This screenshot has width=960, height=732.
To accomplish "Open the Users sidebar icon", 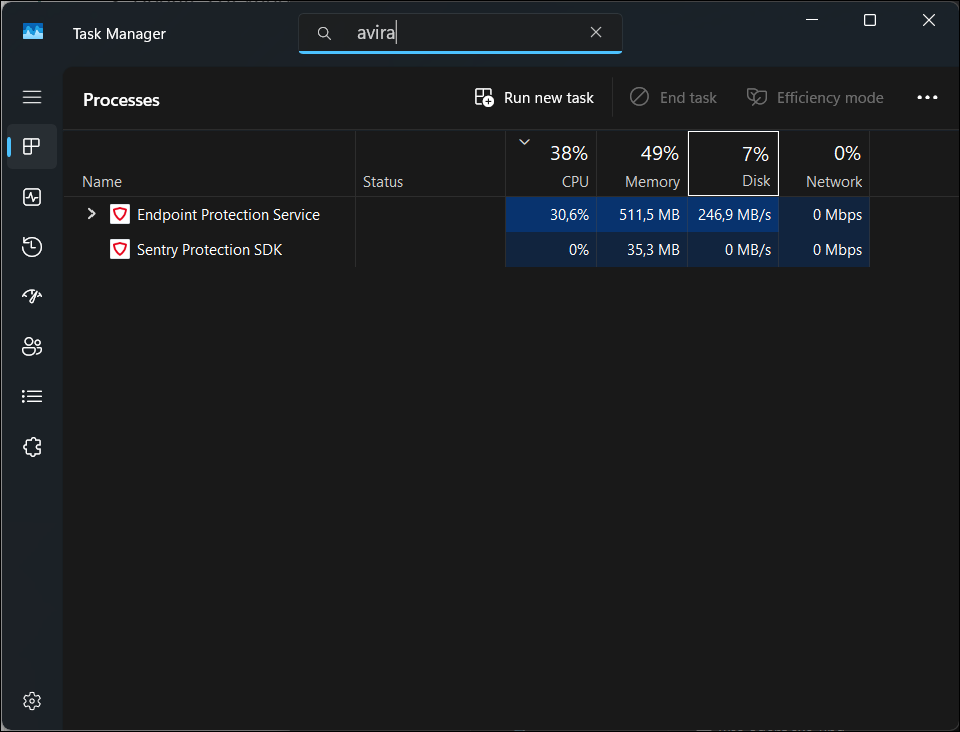I will click(32, 346).
